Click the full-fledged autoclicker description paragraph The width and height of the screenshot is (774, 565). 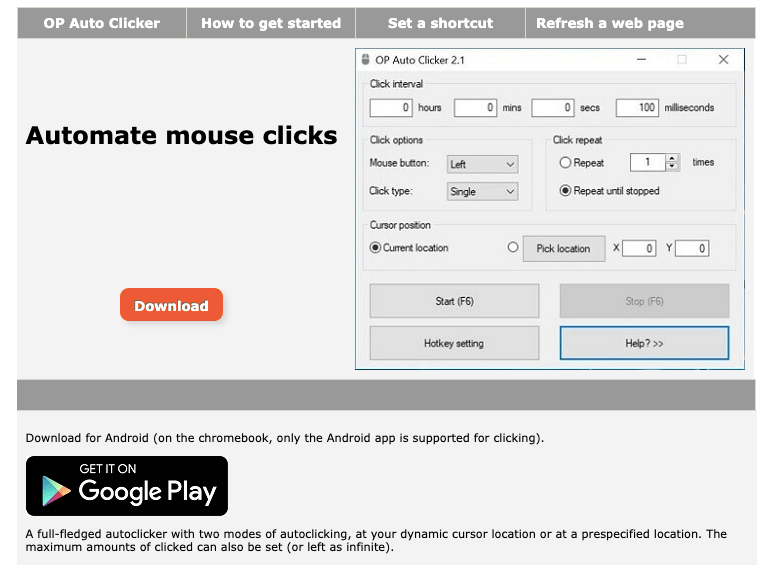pos(376,540)
